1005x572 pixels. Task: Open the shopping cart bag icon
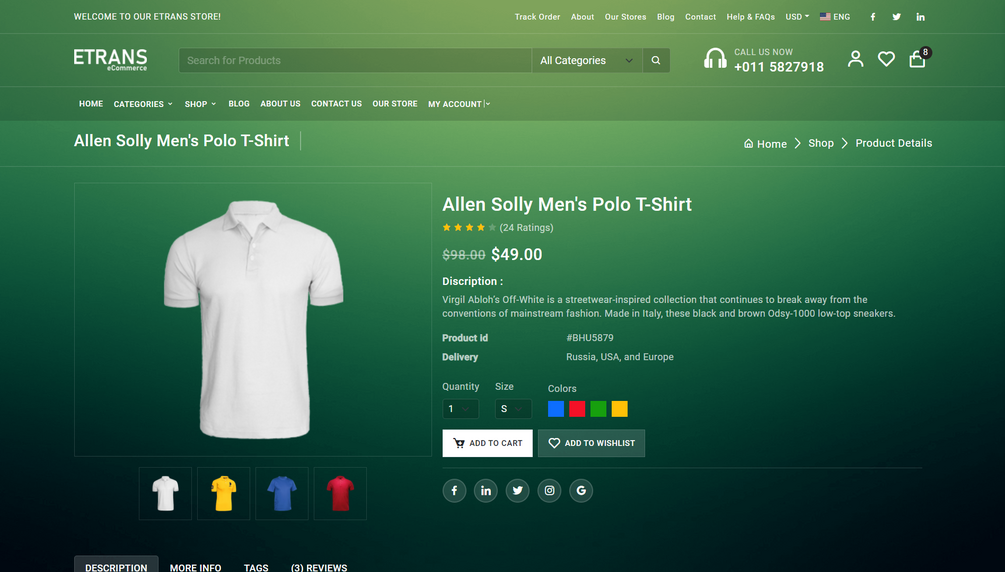tap(917, 60)
